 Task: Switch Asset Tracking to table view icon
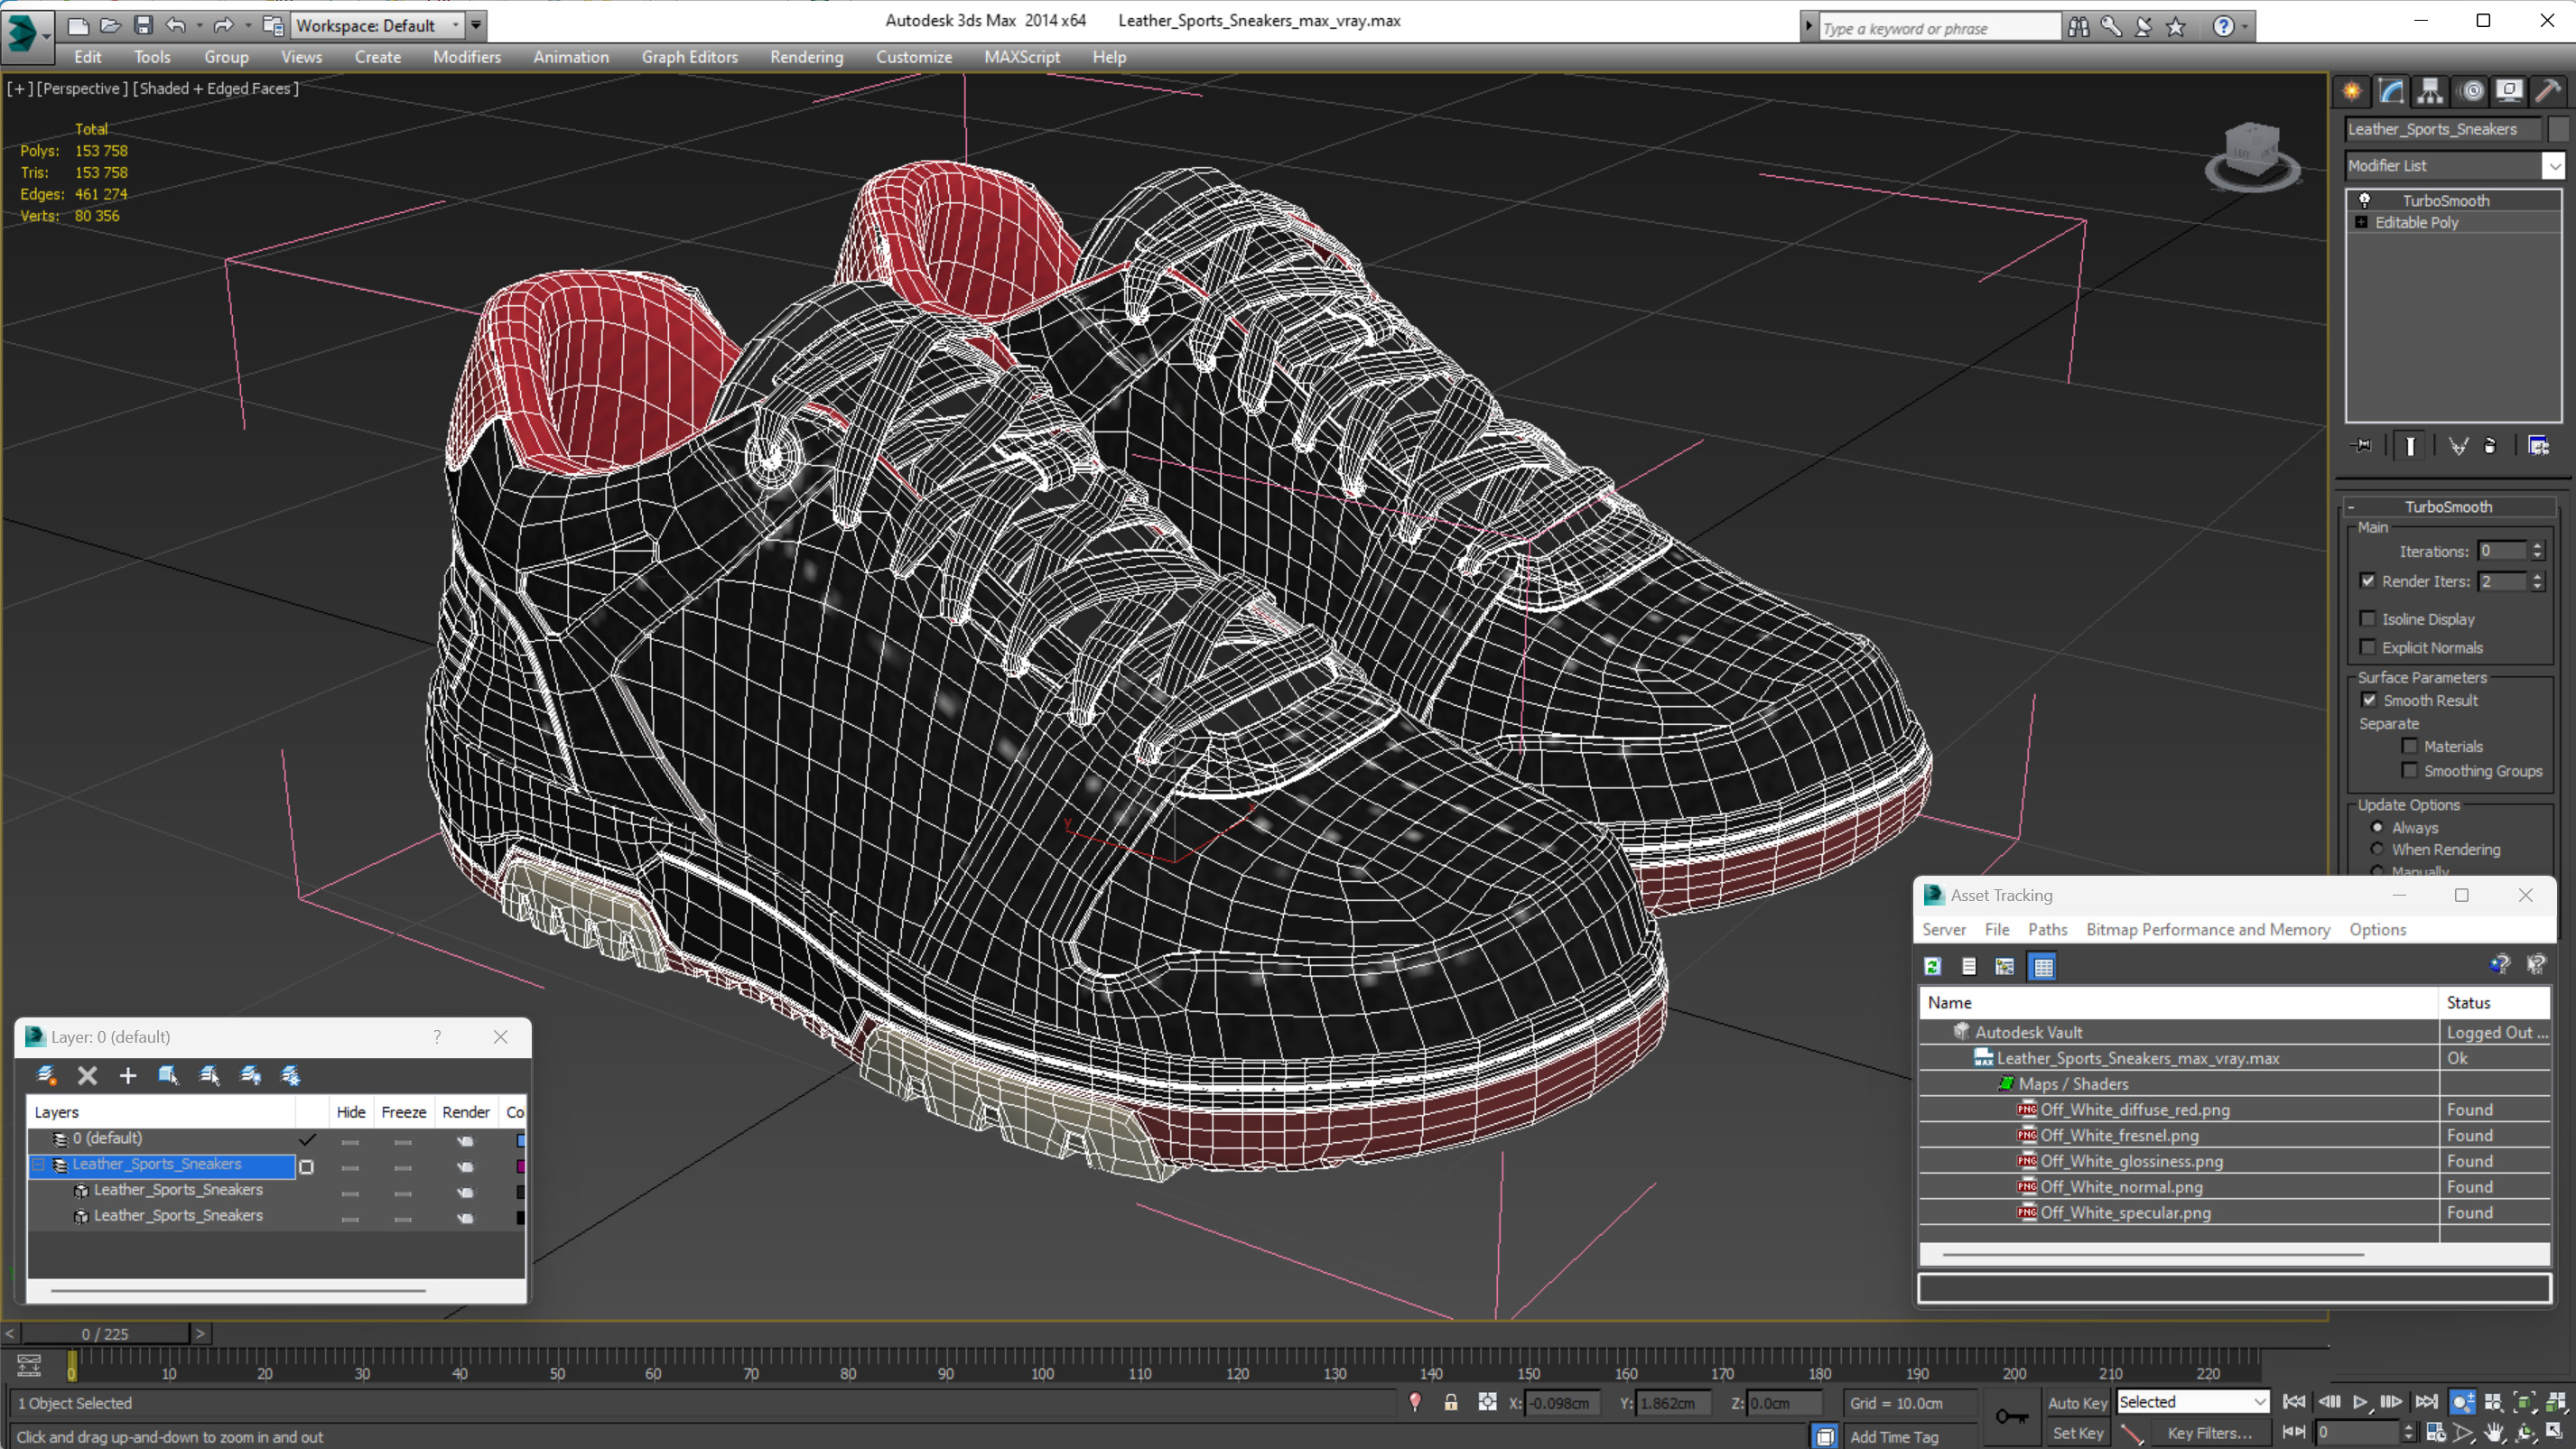coord(2043,966)
